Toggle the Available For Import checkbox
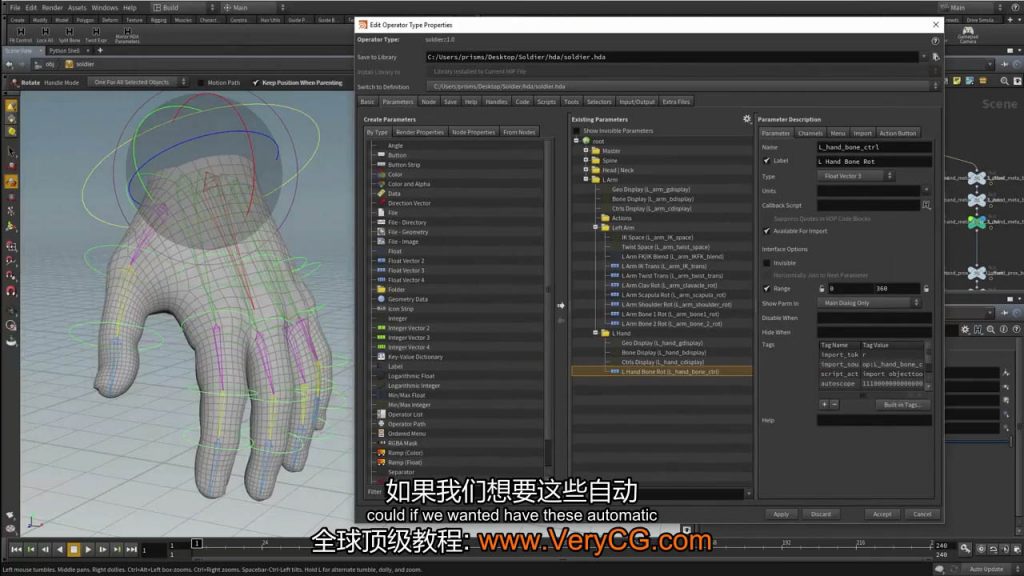The height and width of the screenshot is (576, 1024). (767, 231)
